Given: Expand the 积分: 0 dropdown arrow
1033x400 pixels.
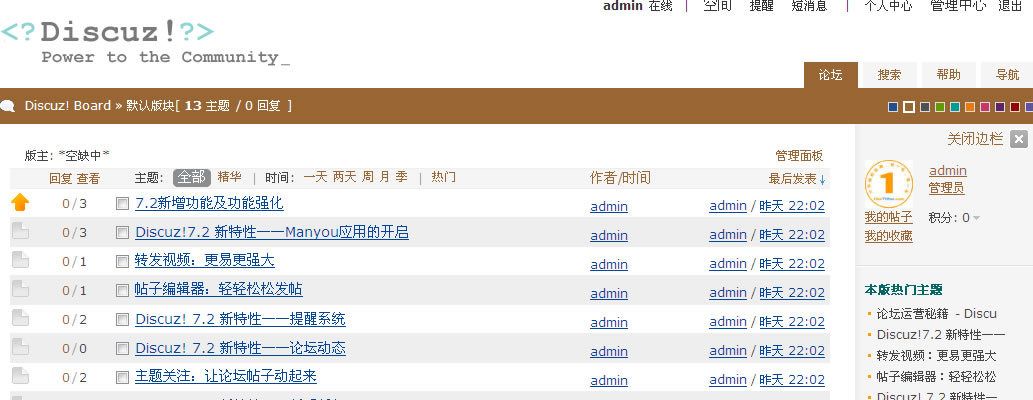Looking at the screenshot, I should (x=976, y=218).
